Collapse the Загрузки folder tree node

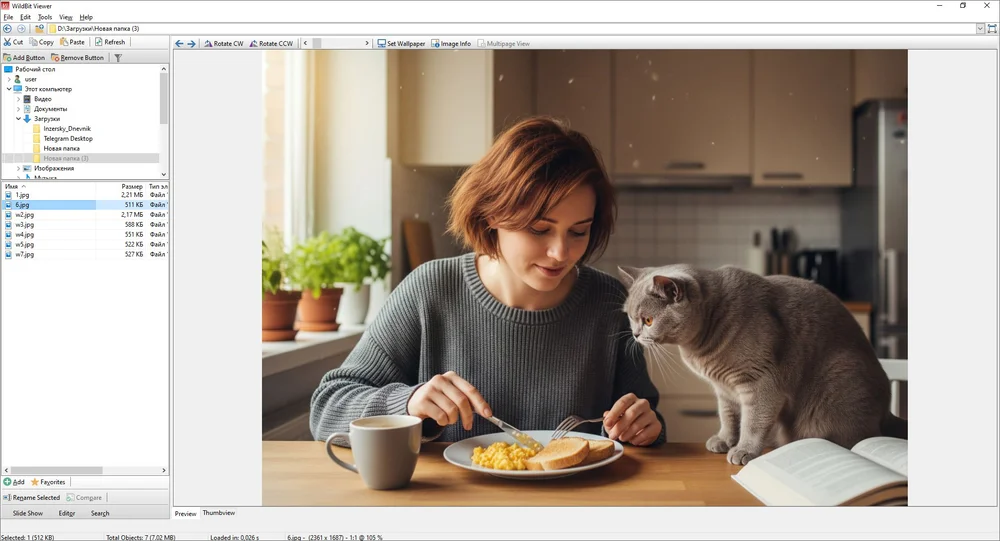pos(18,119)
